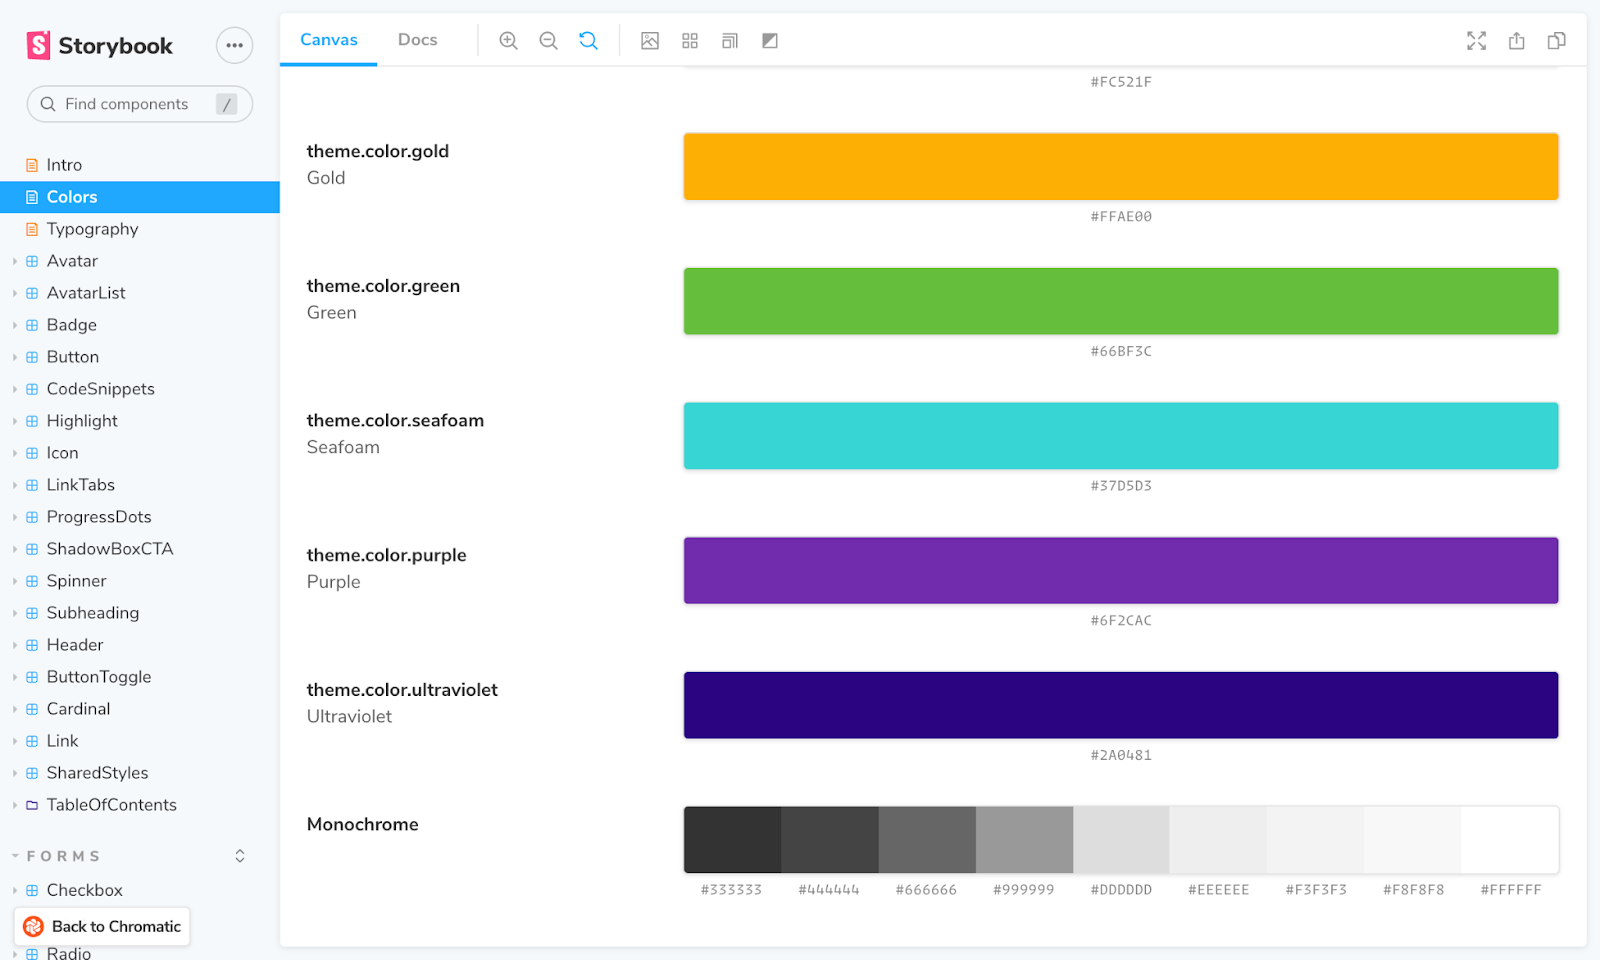Open canvas in new tab icon
Viewport: 1600px width, 960px height.
pyautogui.click(x=1516, y=41)
